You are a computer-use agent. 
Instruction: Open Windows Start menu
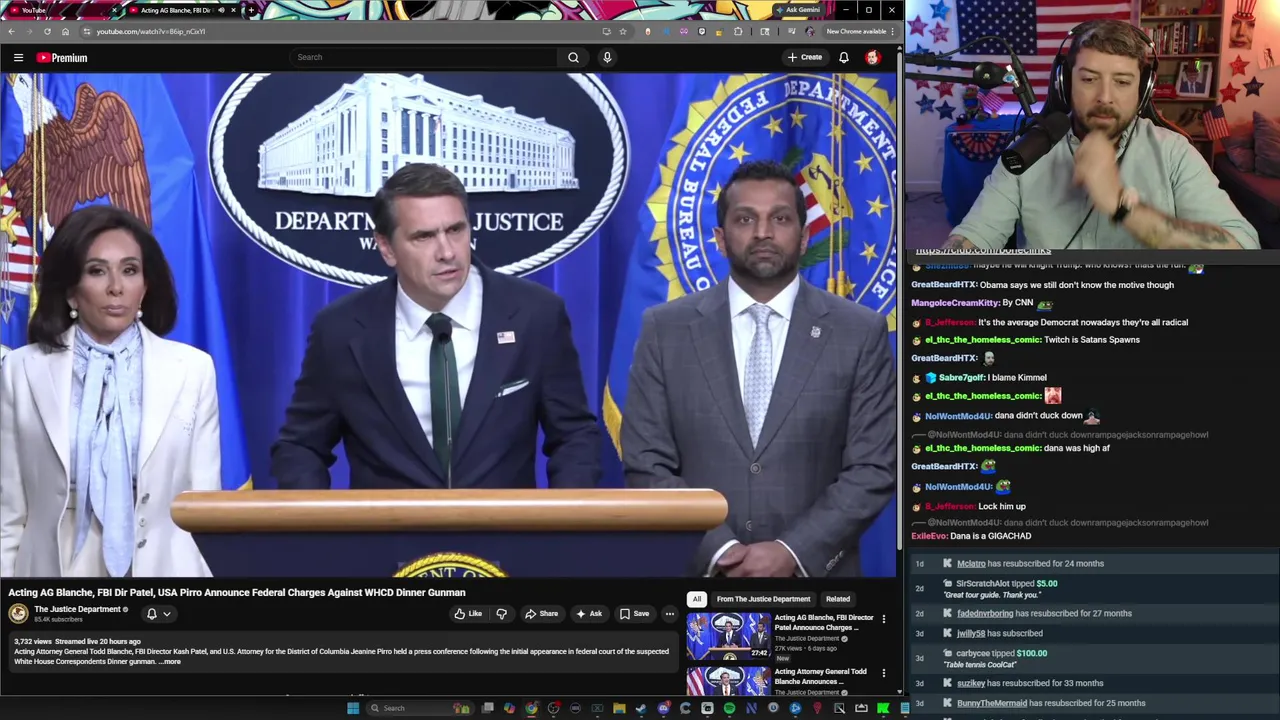(352, 708)
